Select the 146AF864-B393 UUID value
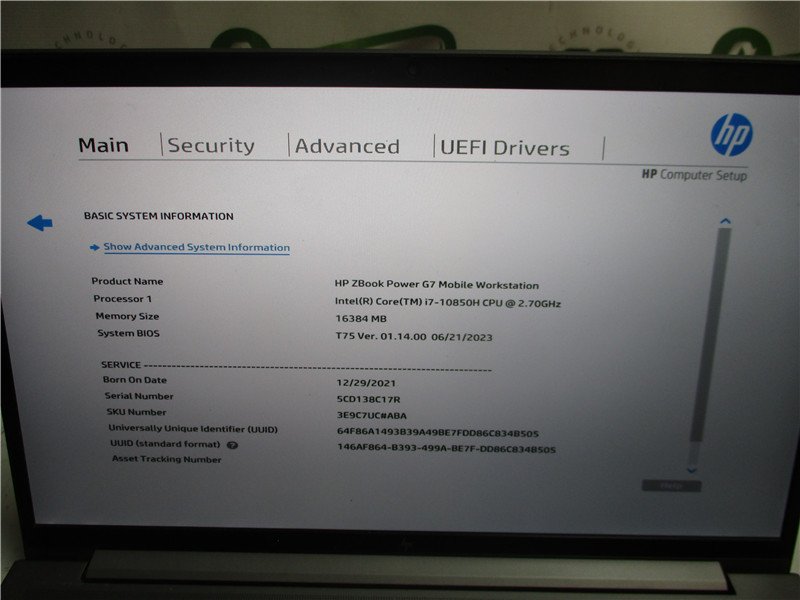The image size is (800, 600). click(x=446, y=448)
